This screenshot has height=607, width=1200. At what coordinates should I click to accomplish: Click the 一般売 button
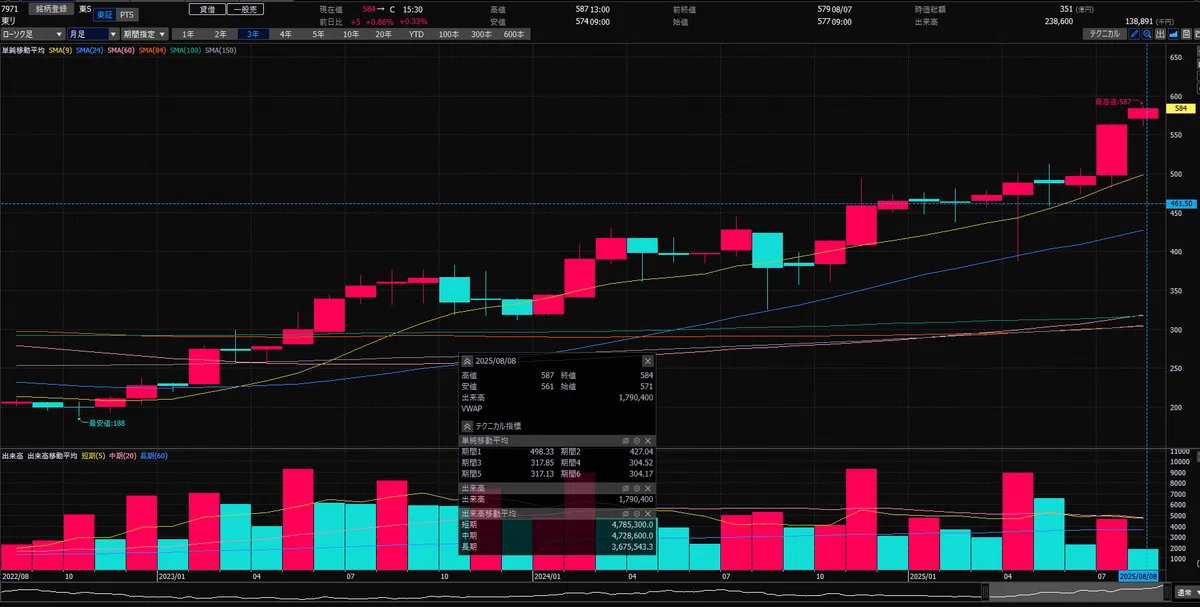pyautogui.click(x=244, y=8)
